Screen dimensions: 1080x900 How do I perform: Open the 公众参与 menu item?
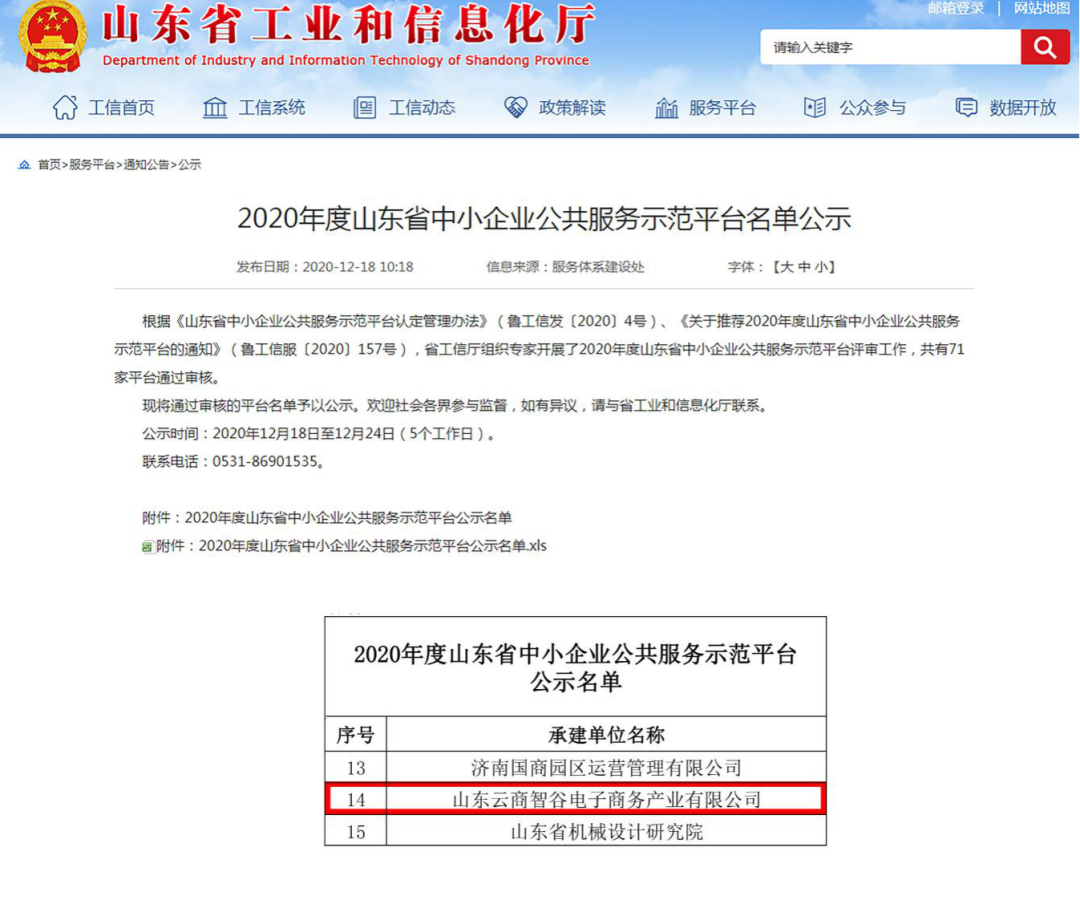tap(872, 107)
